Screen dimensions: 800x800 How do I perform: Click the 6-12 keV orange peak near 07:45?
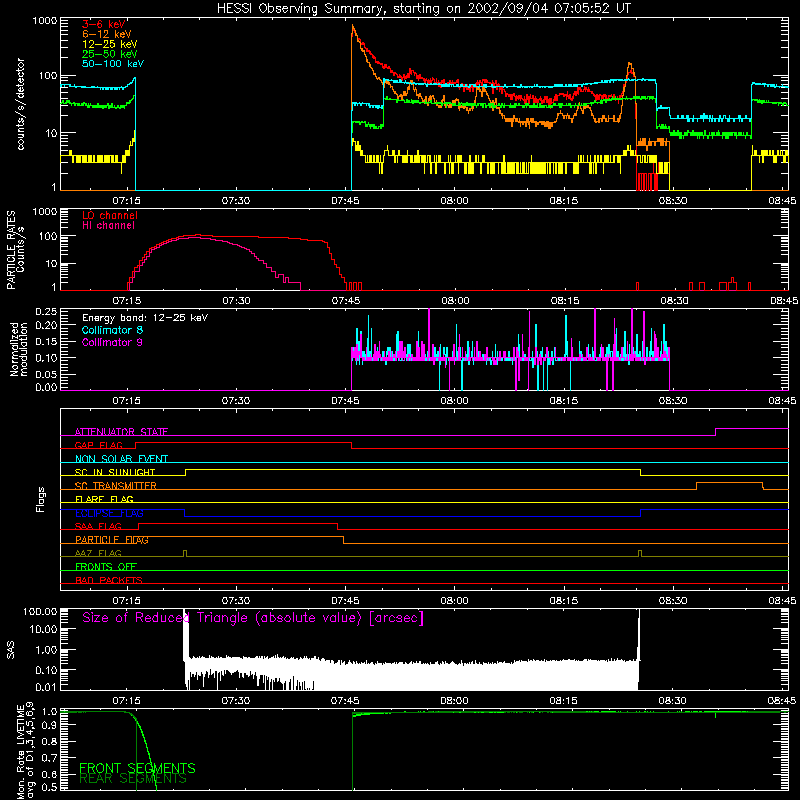click(353, 27)
